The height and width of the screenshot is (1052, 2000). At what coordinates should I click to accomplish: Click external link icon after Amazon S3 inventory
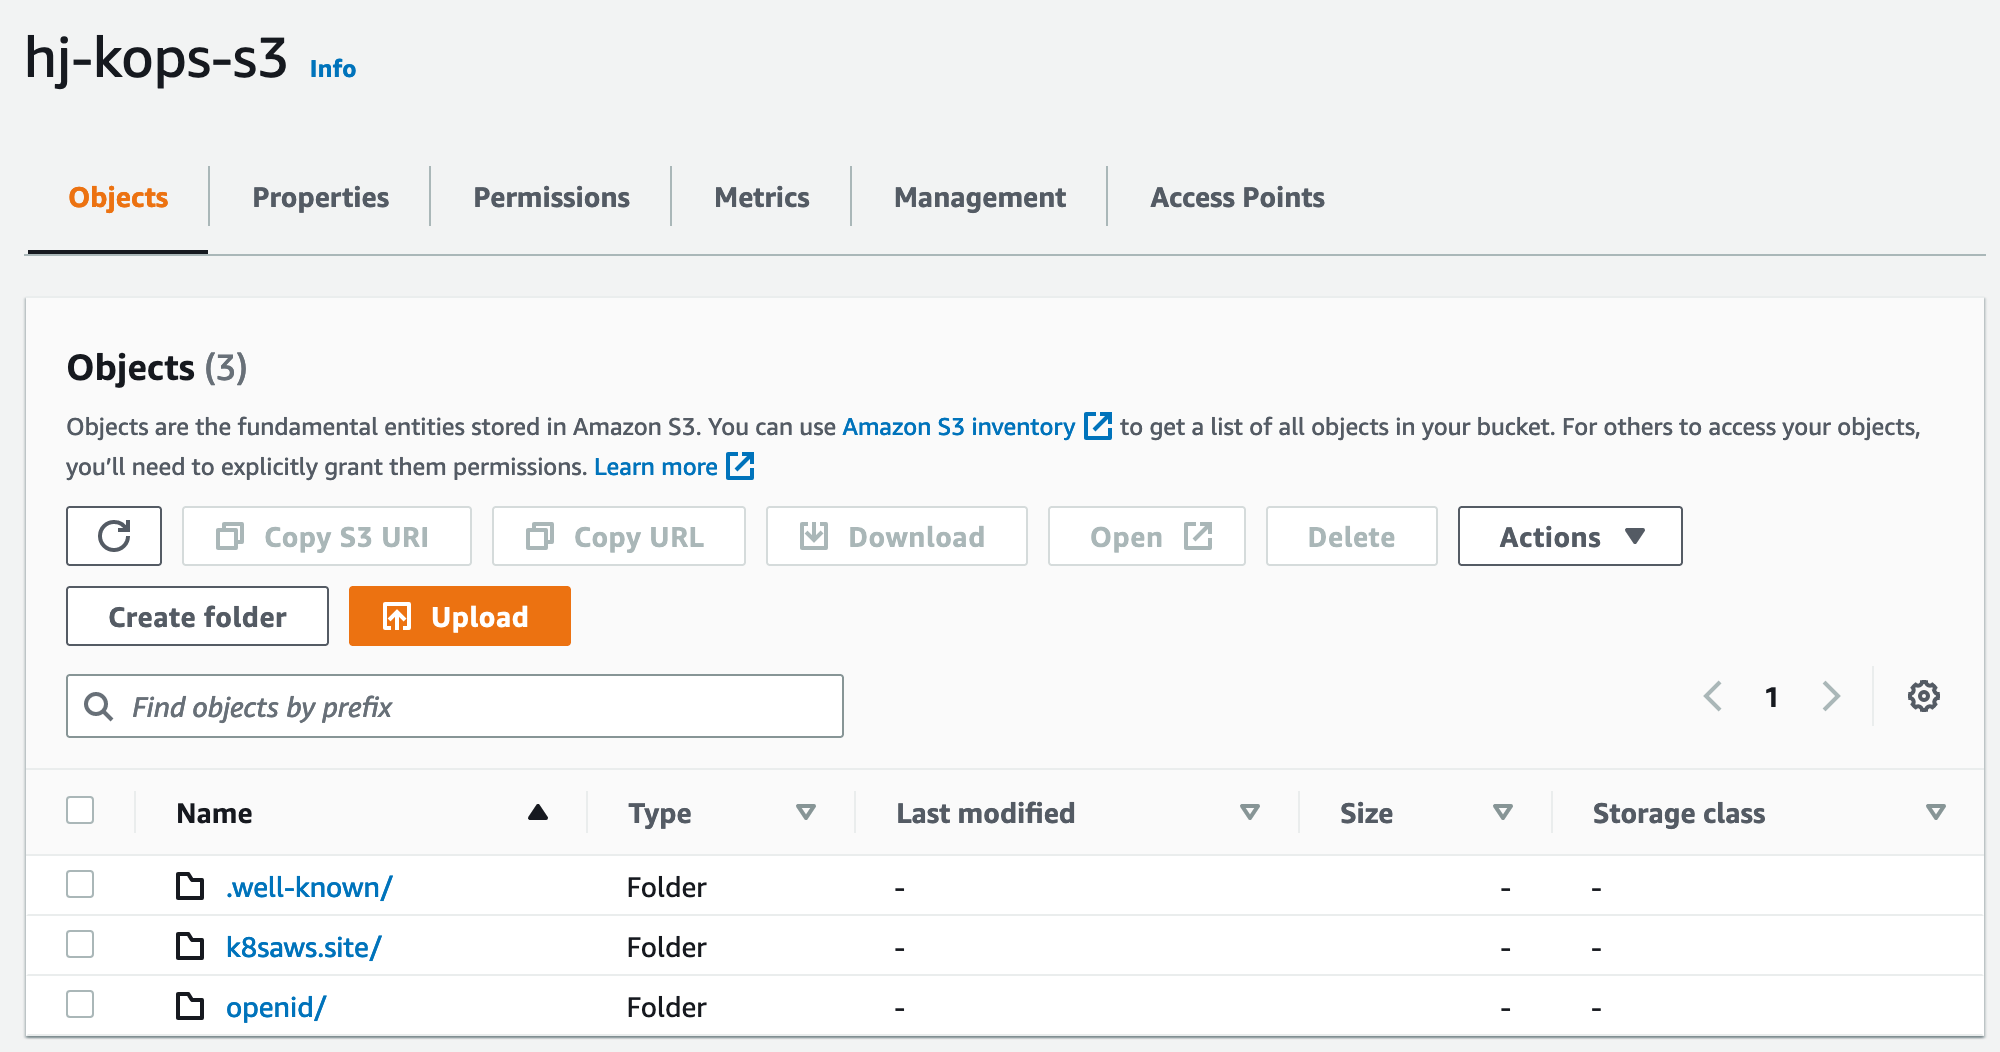pyautogui.click(x=1097, y=426)
